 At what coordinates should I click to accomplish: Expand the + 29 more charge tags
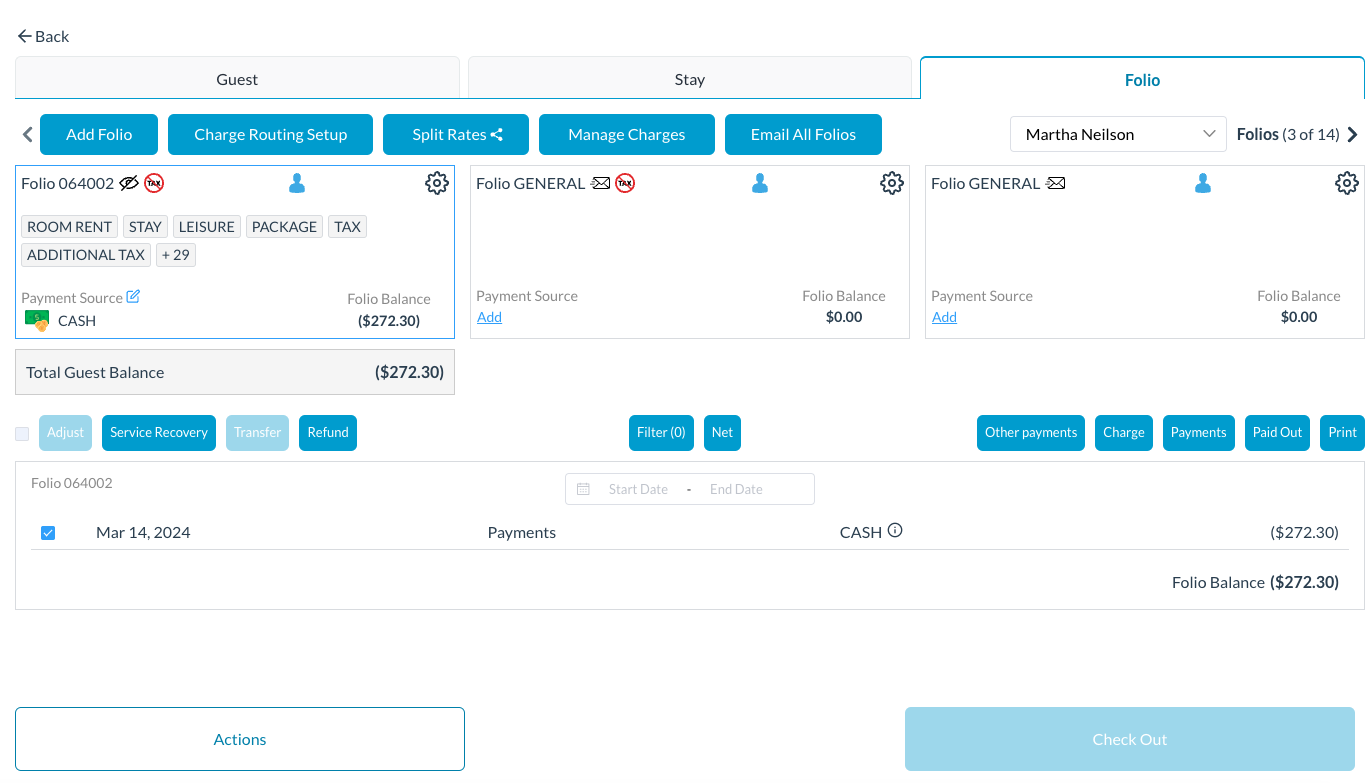click(176, 255)
